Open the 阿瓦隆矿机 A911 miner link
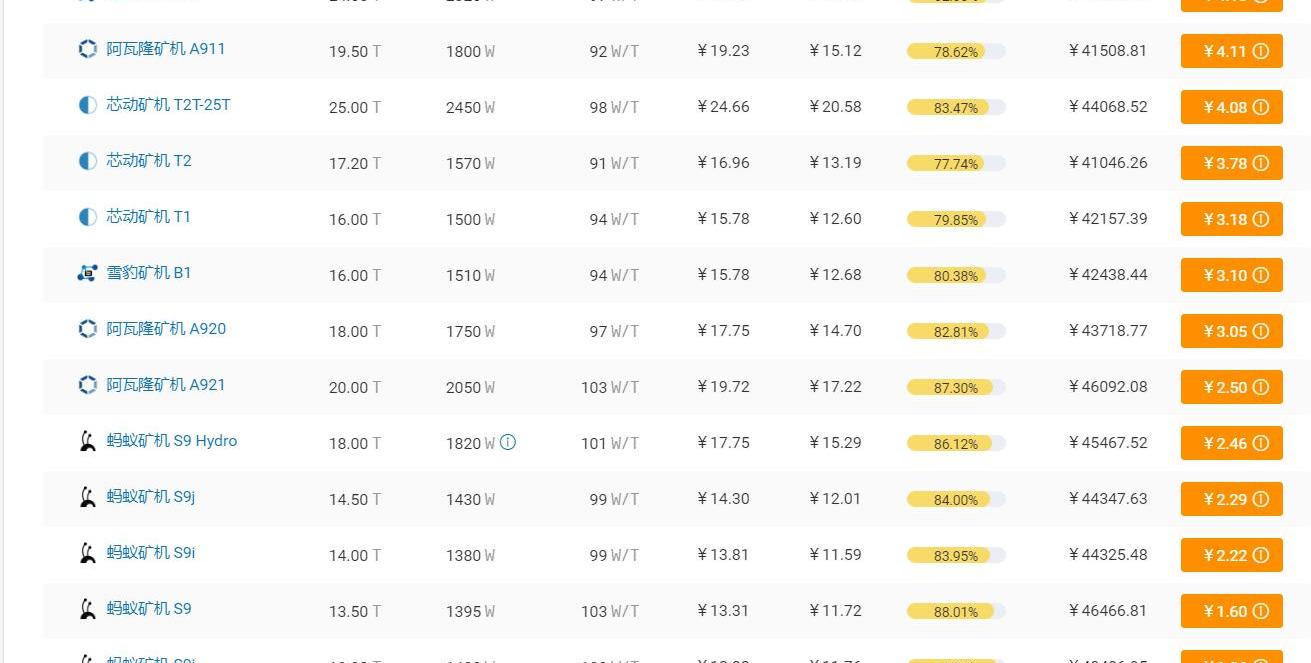 point(166,49)
